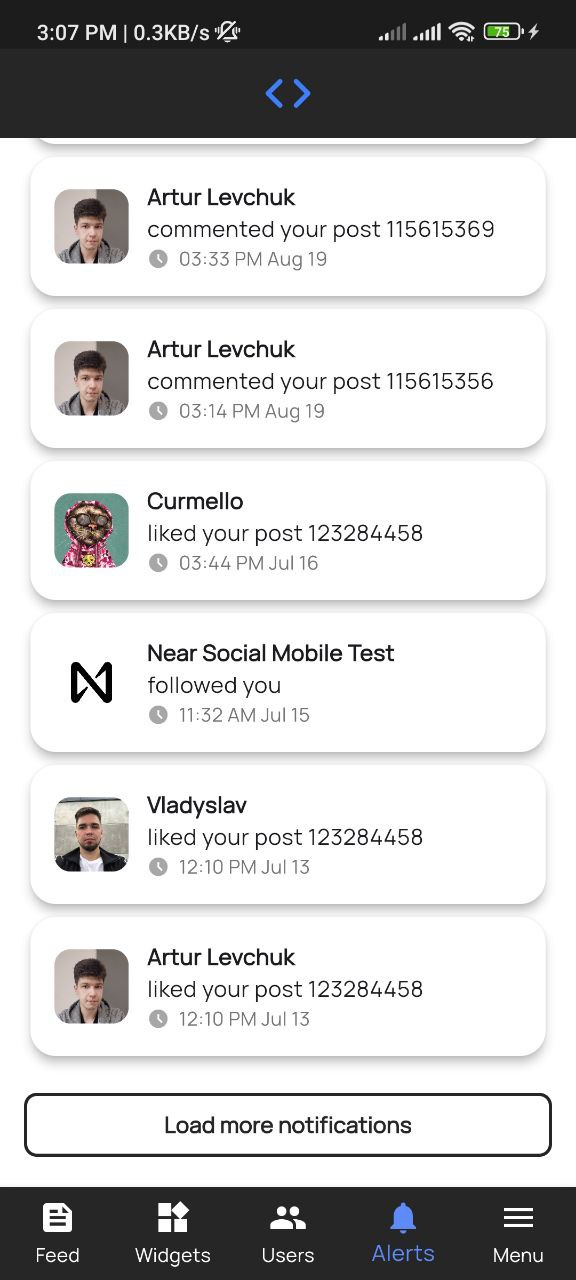Tap clock icon beside 03:33 PM Aug 19
Image resolution: width=576 pixels, height=1280 pixels.
click(x=158, y=259)
